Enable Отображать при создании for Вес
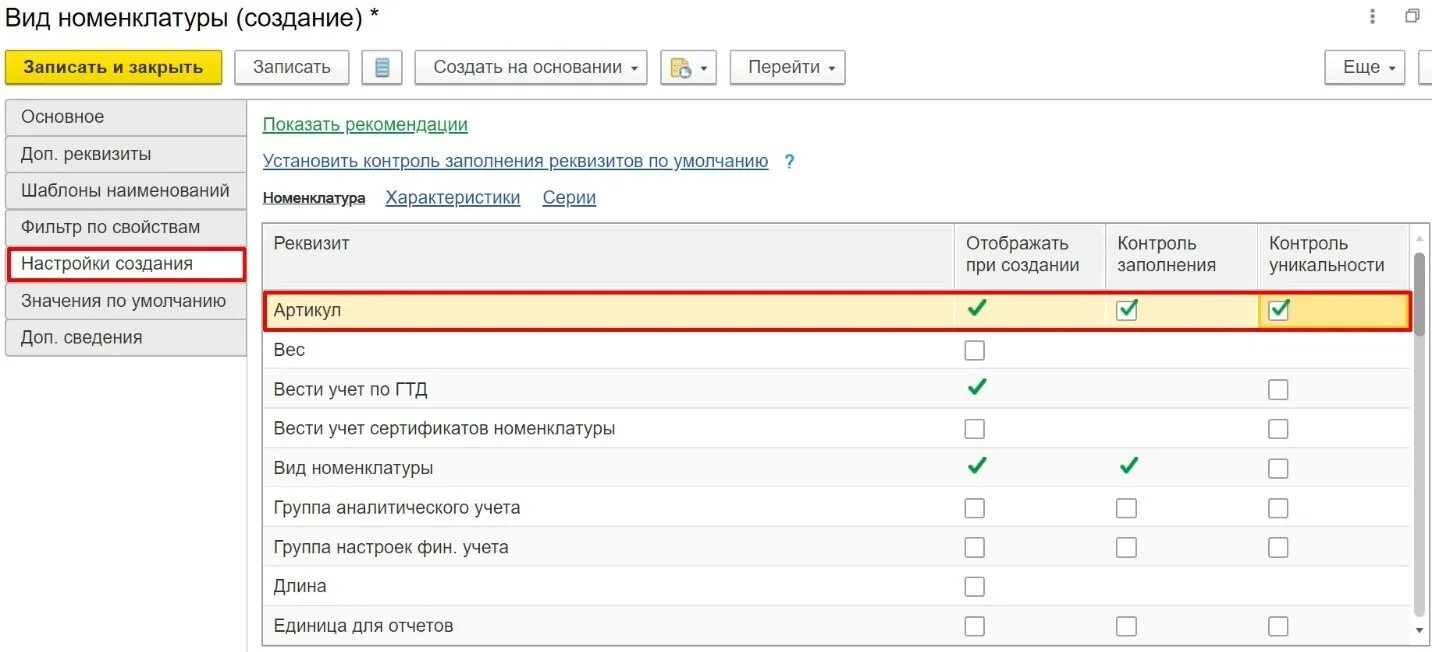Viewport: 1432px width, 652px height. click(975, 350)
